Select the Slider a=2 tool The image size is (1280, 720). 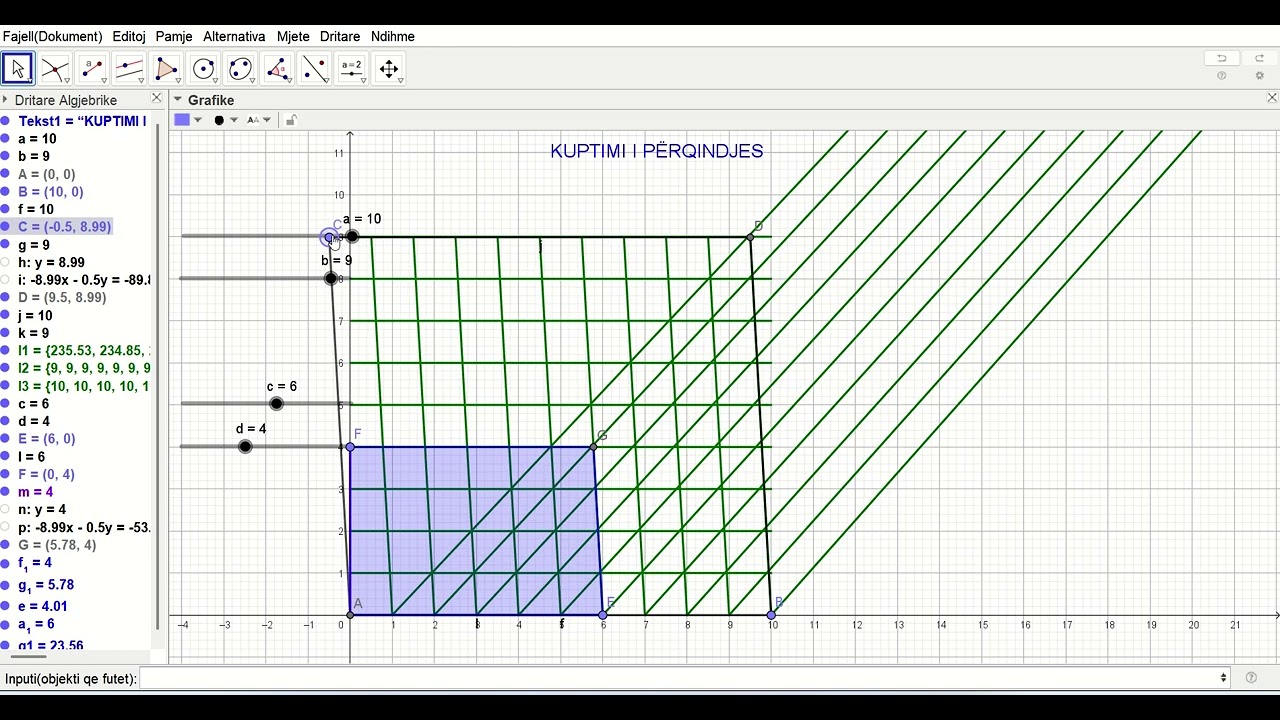(351, 69)
